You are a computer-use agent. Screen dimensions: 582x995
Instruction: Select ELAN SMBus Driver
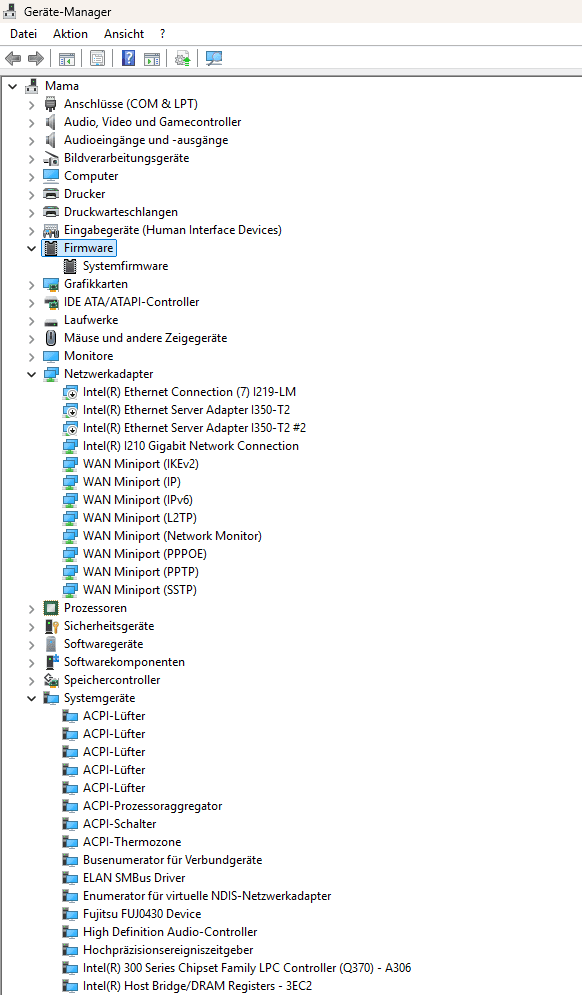coord(134,878)
